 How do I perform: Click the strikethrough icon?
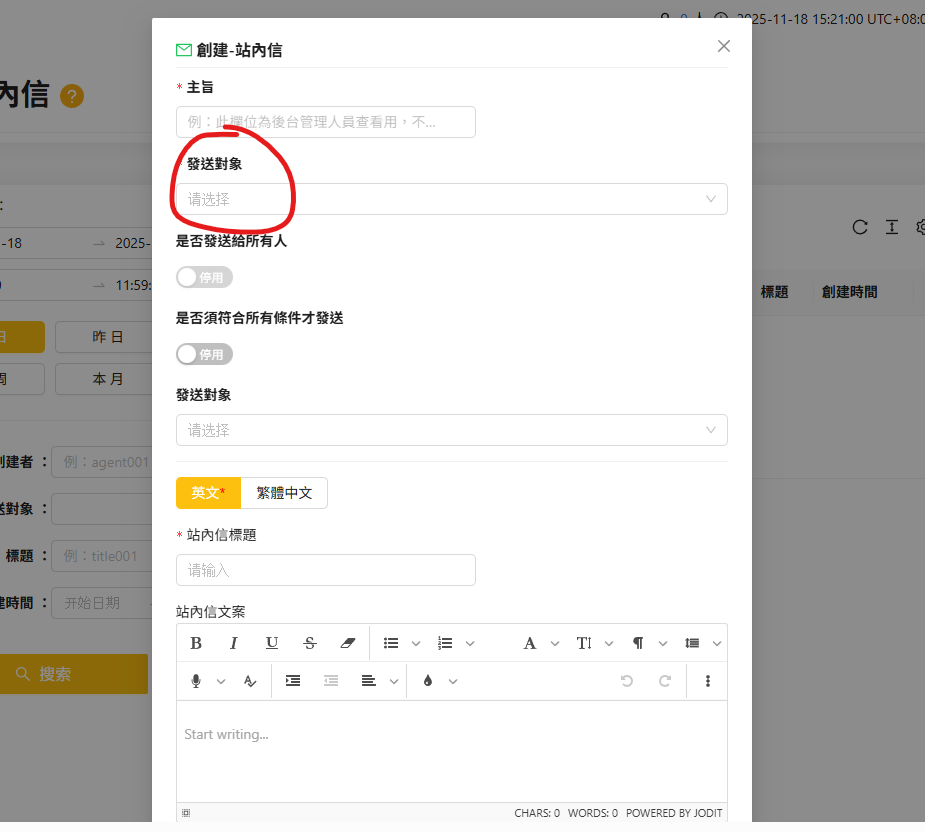tap(310, 643)
